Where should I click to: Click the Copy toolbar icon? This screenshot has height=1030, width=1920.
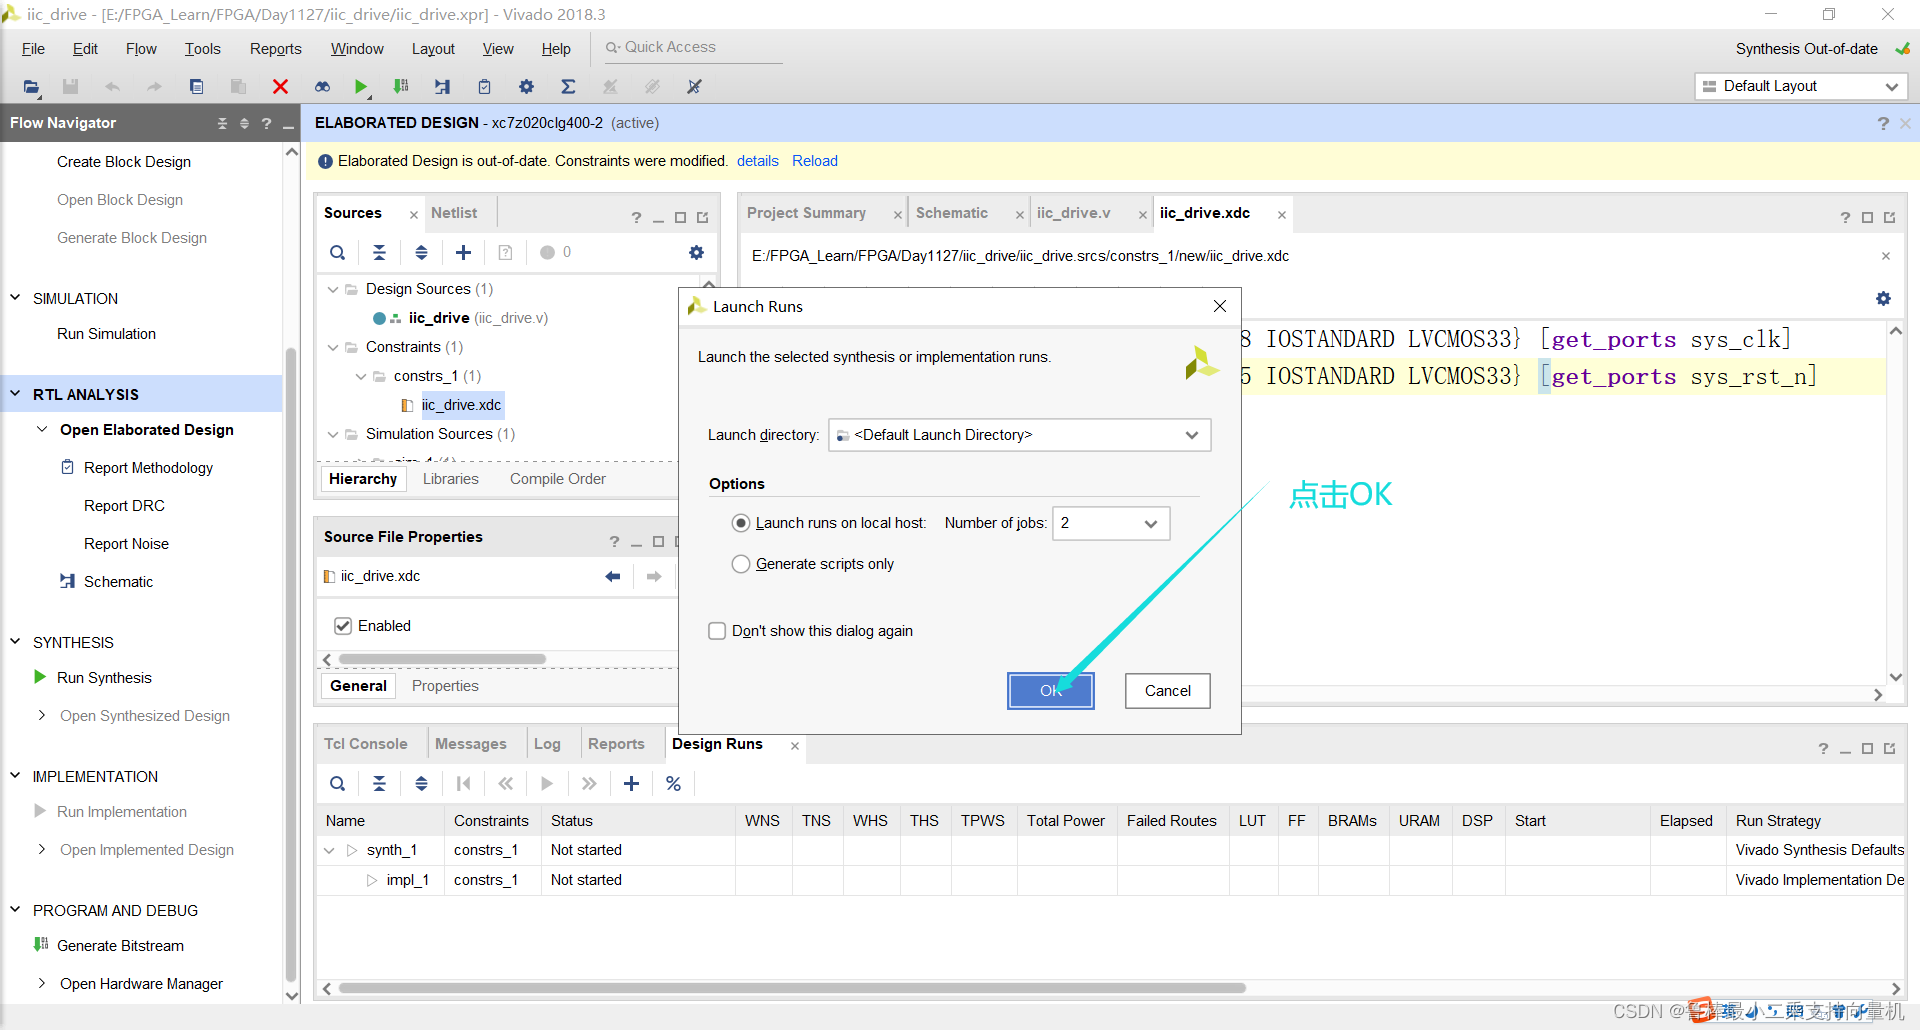[x=196, y=87]
